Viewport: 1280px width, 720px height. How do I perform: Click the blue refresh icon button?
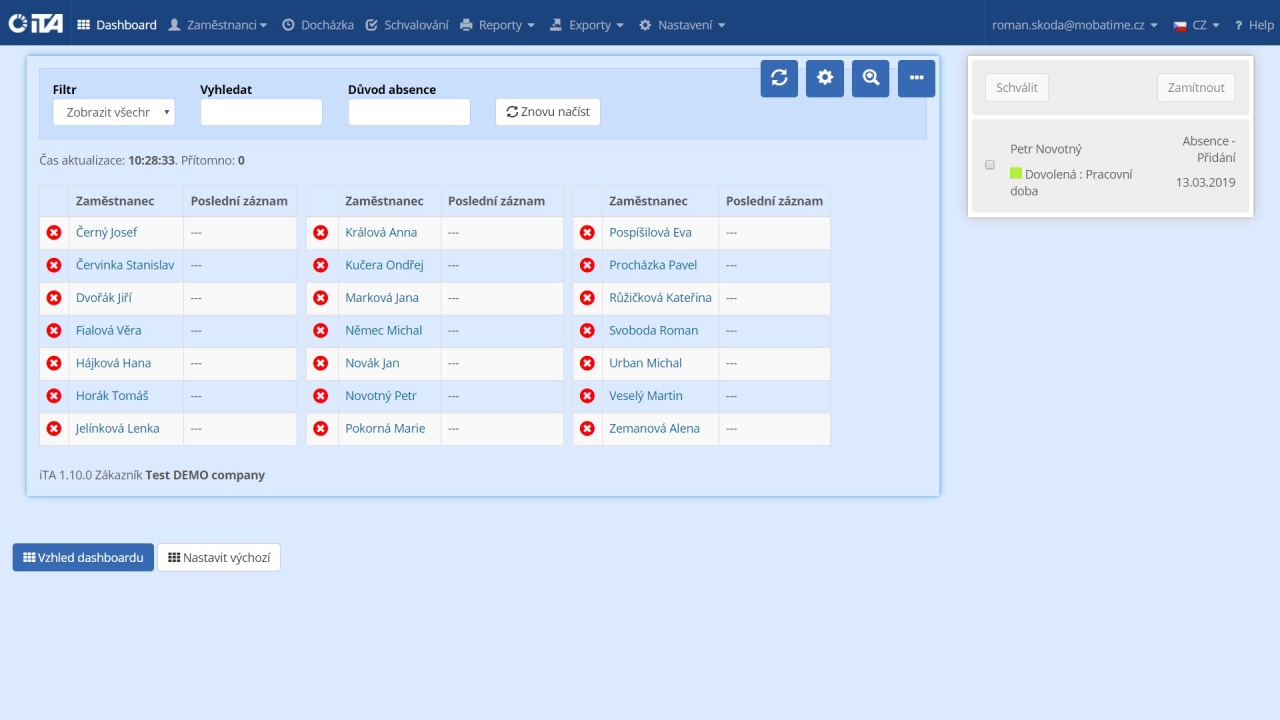click(x=779, y=78)
